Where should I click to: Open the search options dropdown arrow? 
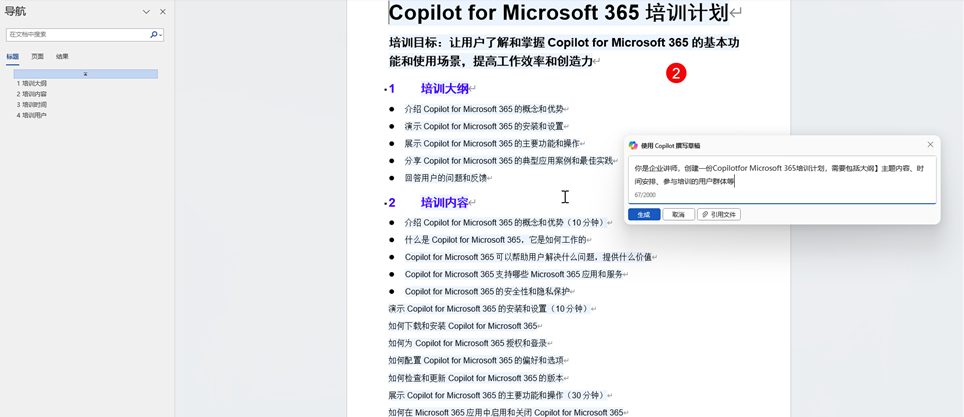161,36
